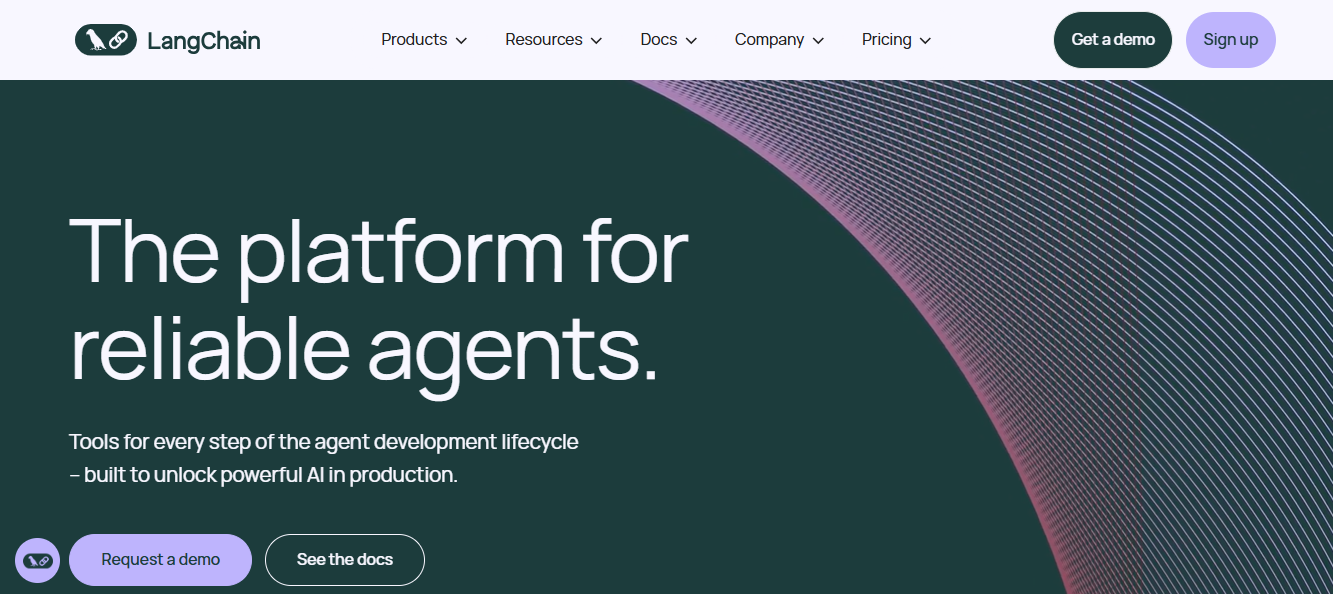The height and width of the screenshot is (594, 1333).
Task: Expand the Pricing dropdown chevron
Action: coord(925,41)
